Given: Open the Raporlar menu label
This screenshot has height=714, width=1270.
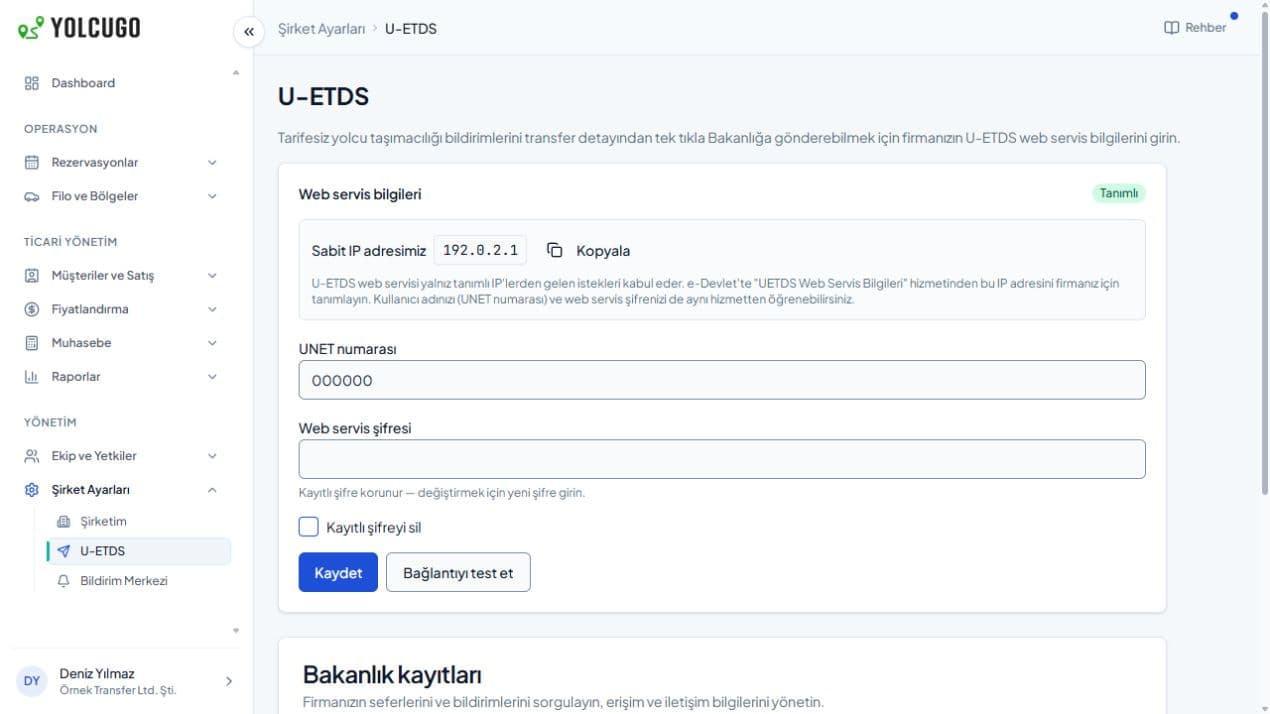Looking at the screenshot, I should pyautogui.click(x=76, y=377).
